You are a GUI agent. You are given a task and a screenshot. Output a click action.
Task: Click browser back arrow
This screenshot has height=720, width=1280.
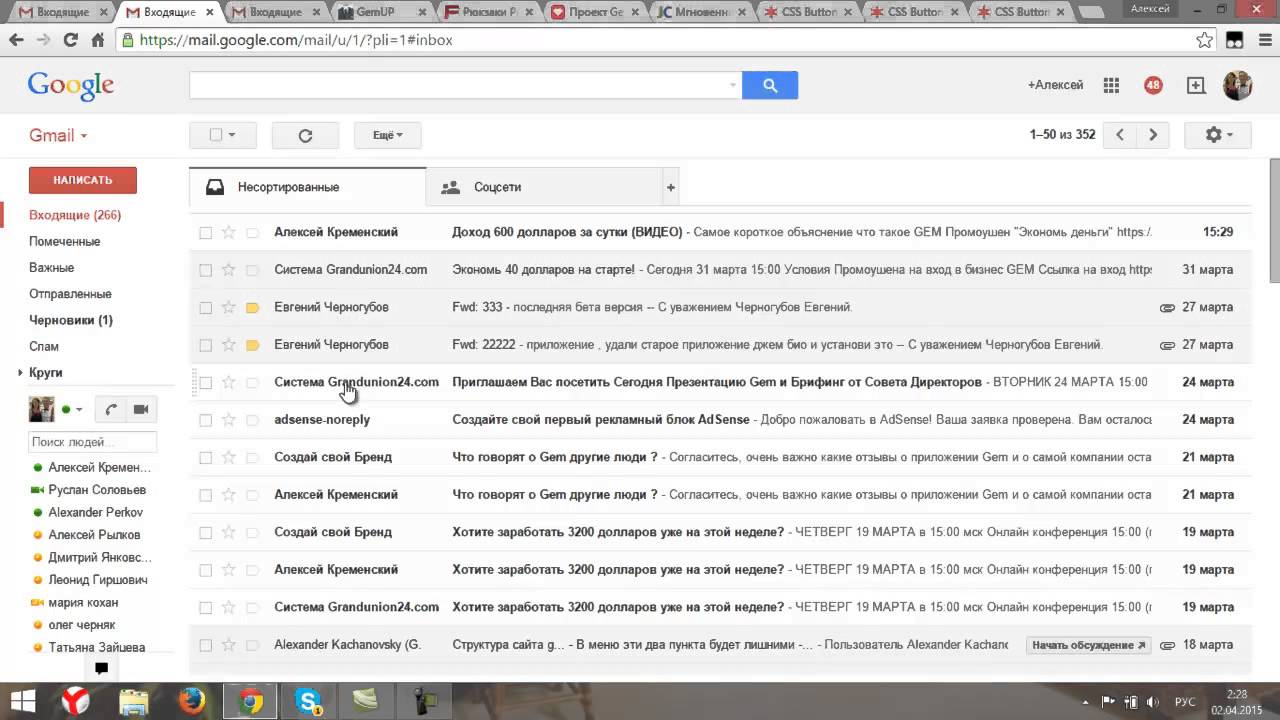pos(16,40)
